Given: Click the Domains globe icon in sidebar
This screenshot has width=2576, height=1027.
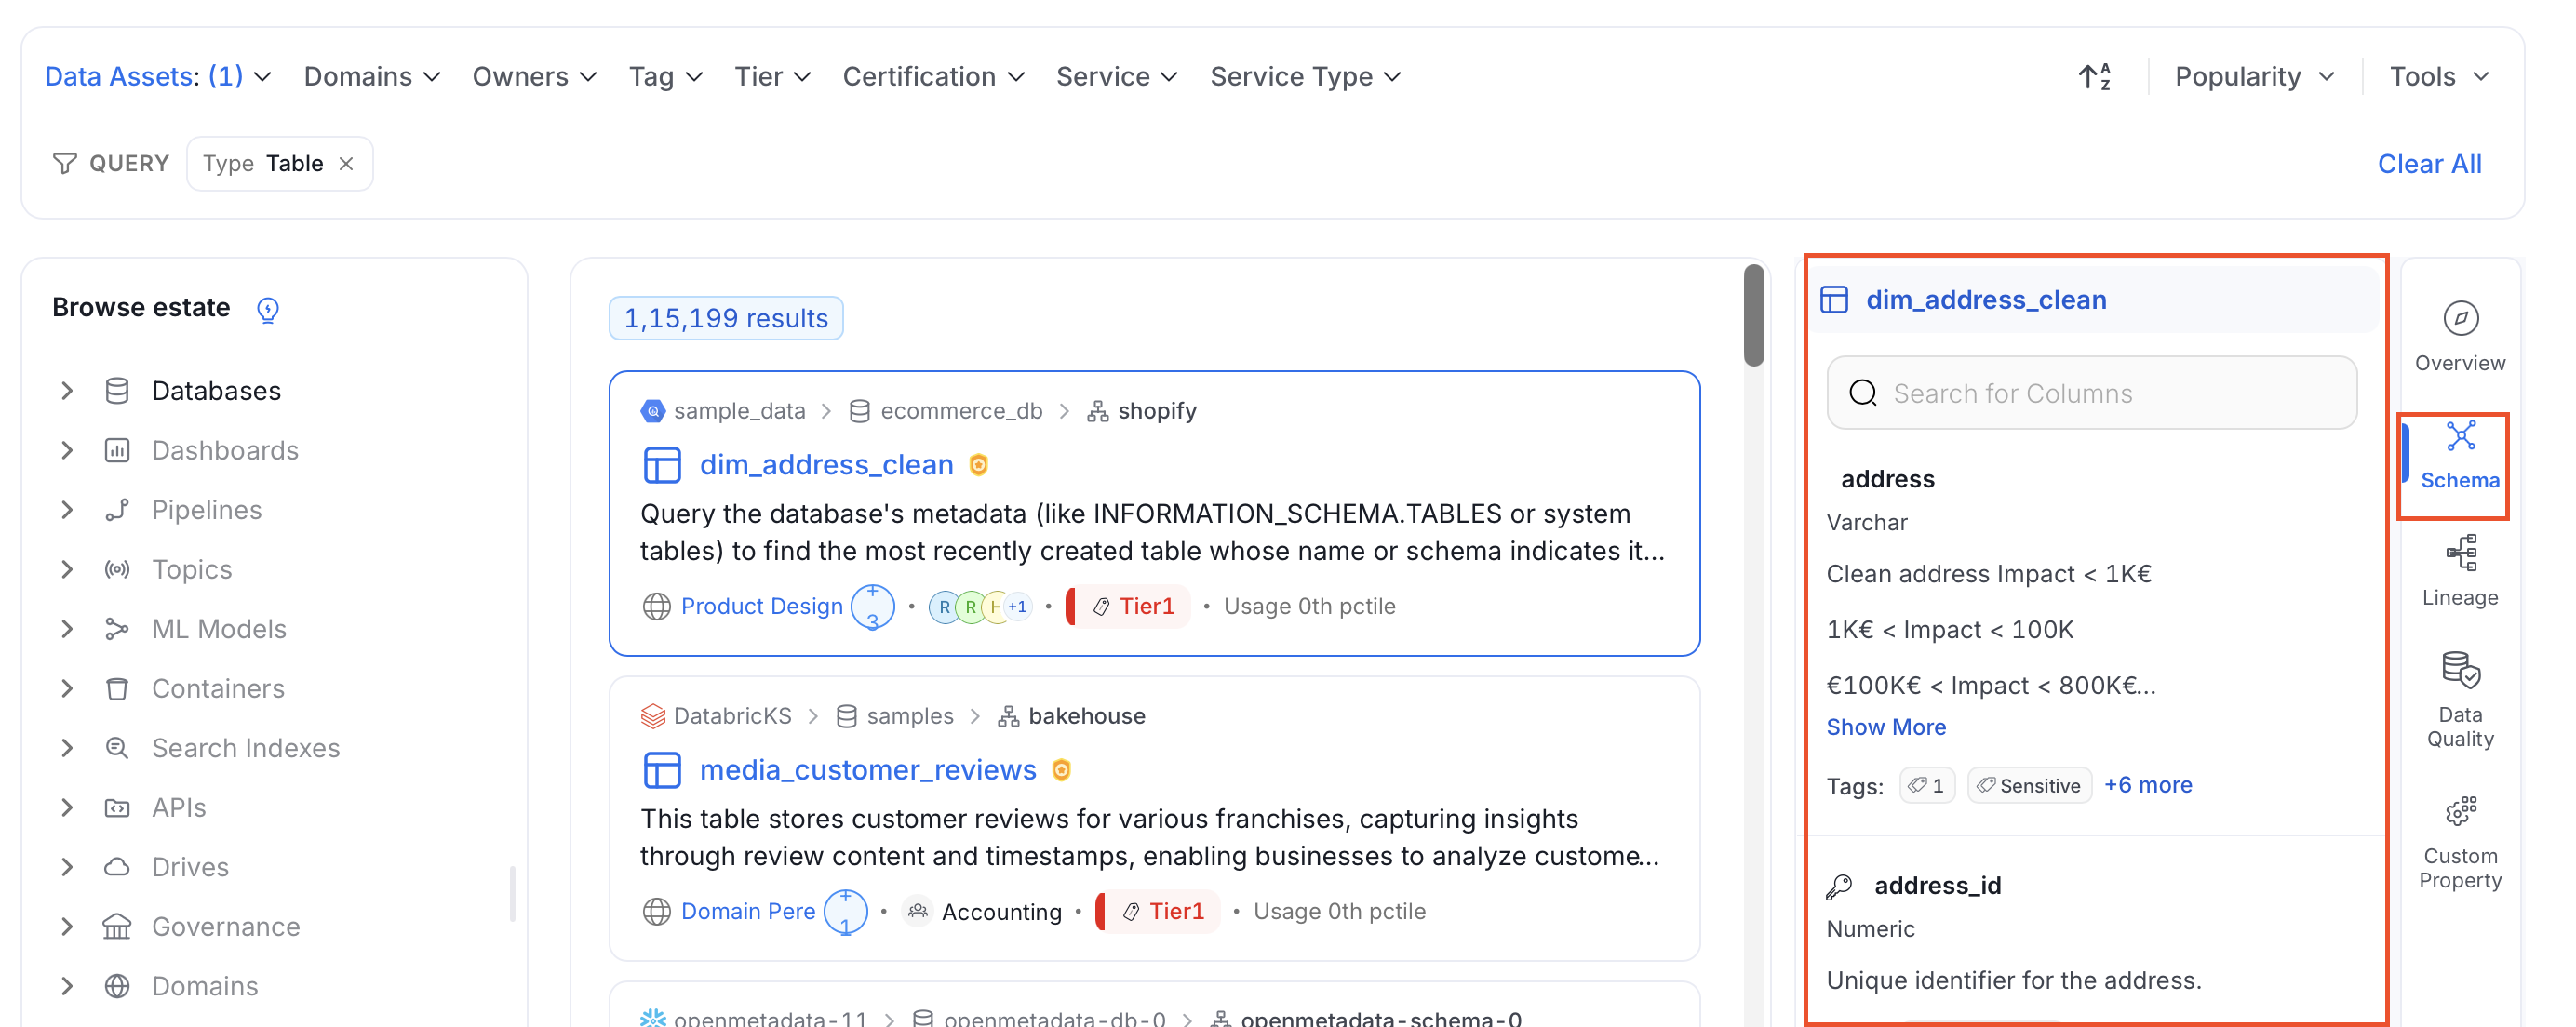Looking at the screenshot, I should tap(117, 986).
